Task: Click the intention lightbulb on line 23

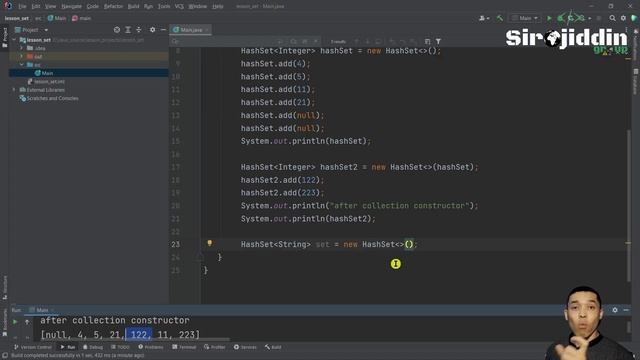Action: pos(209,243)
